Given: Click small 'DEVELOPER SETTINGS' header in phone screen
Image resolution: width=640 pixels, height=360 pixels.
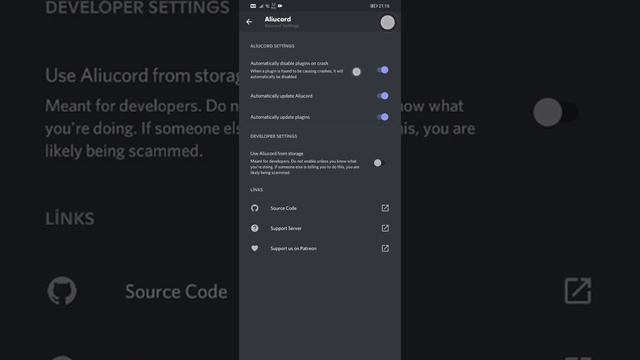Looking at the screenshot, I should (x=273, y=136).
